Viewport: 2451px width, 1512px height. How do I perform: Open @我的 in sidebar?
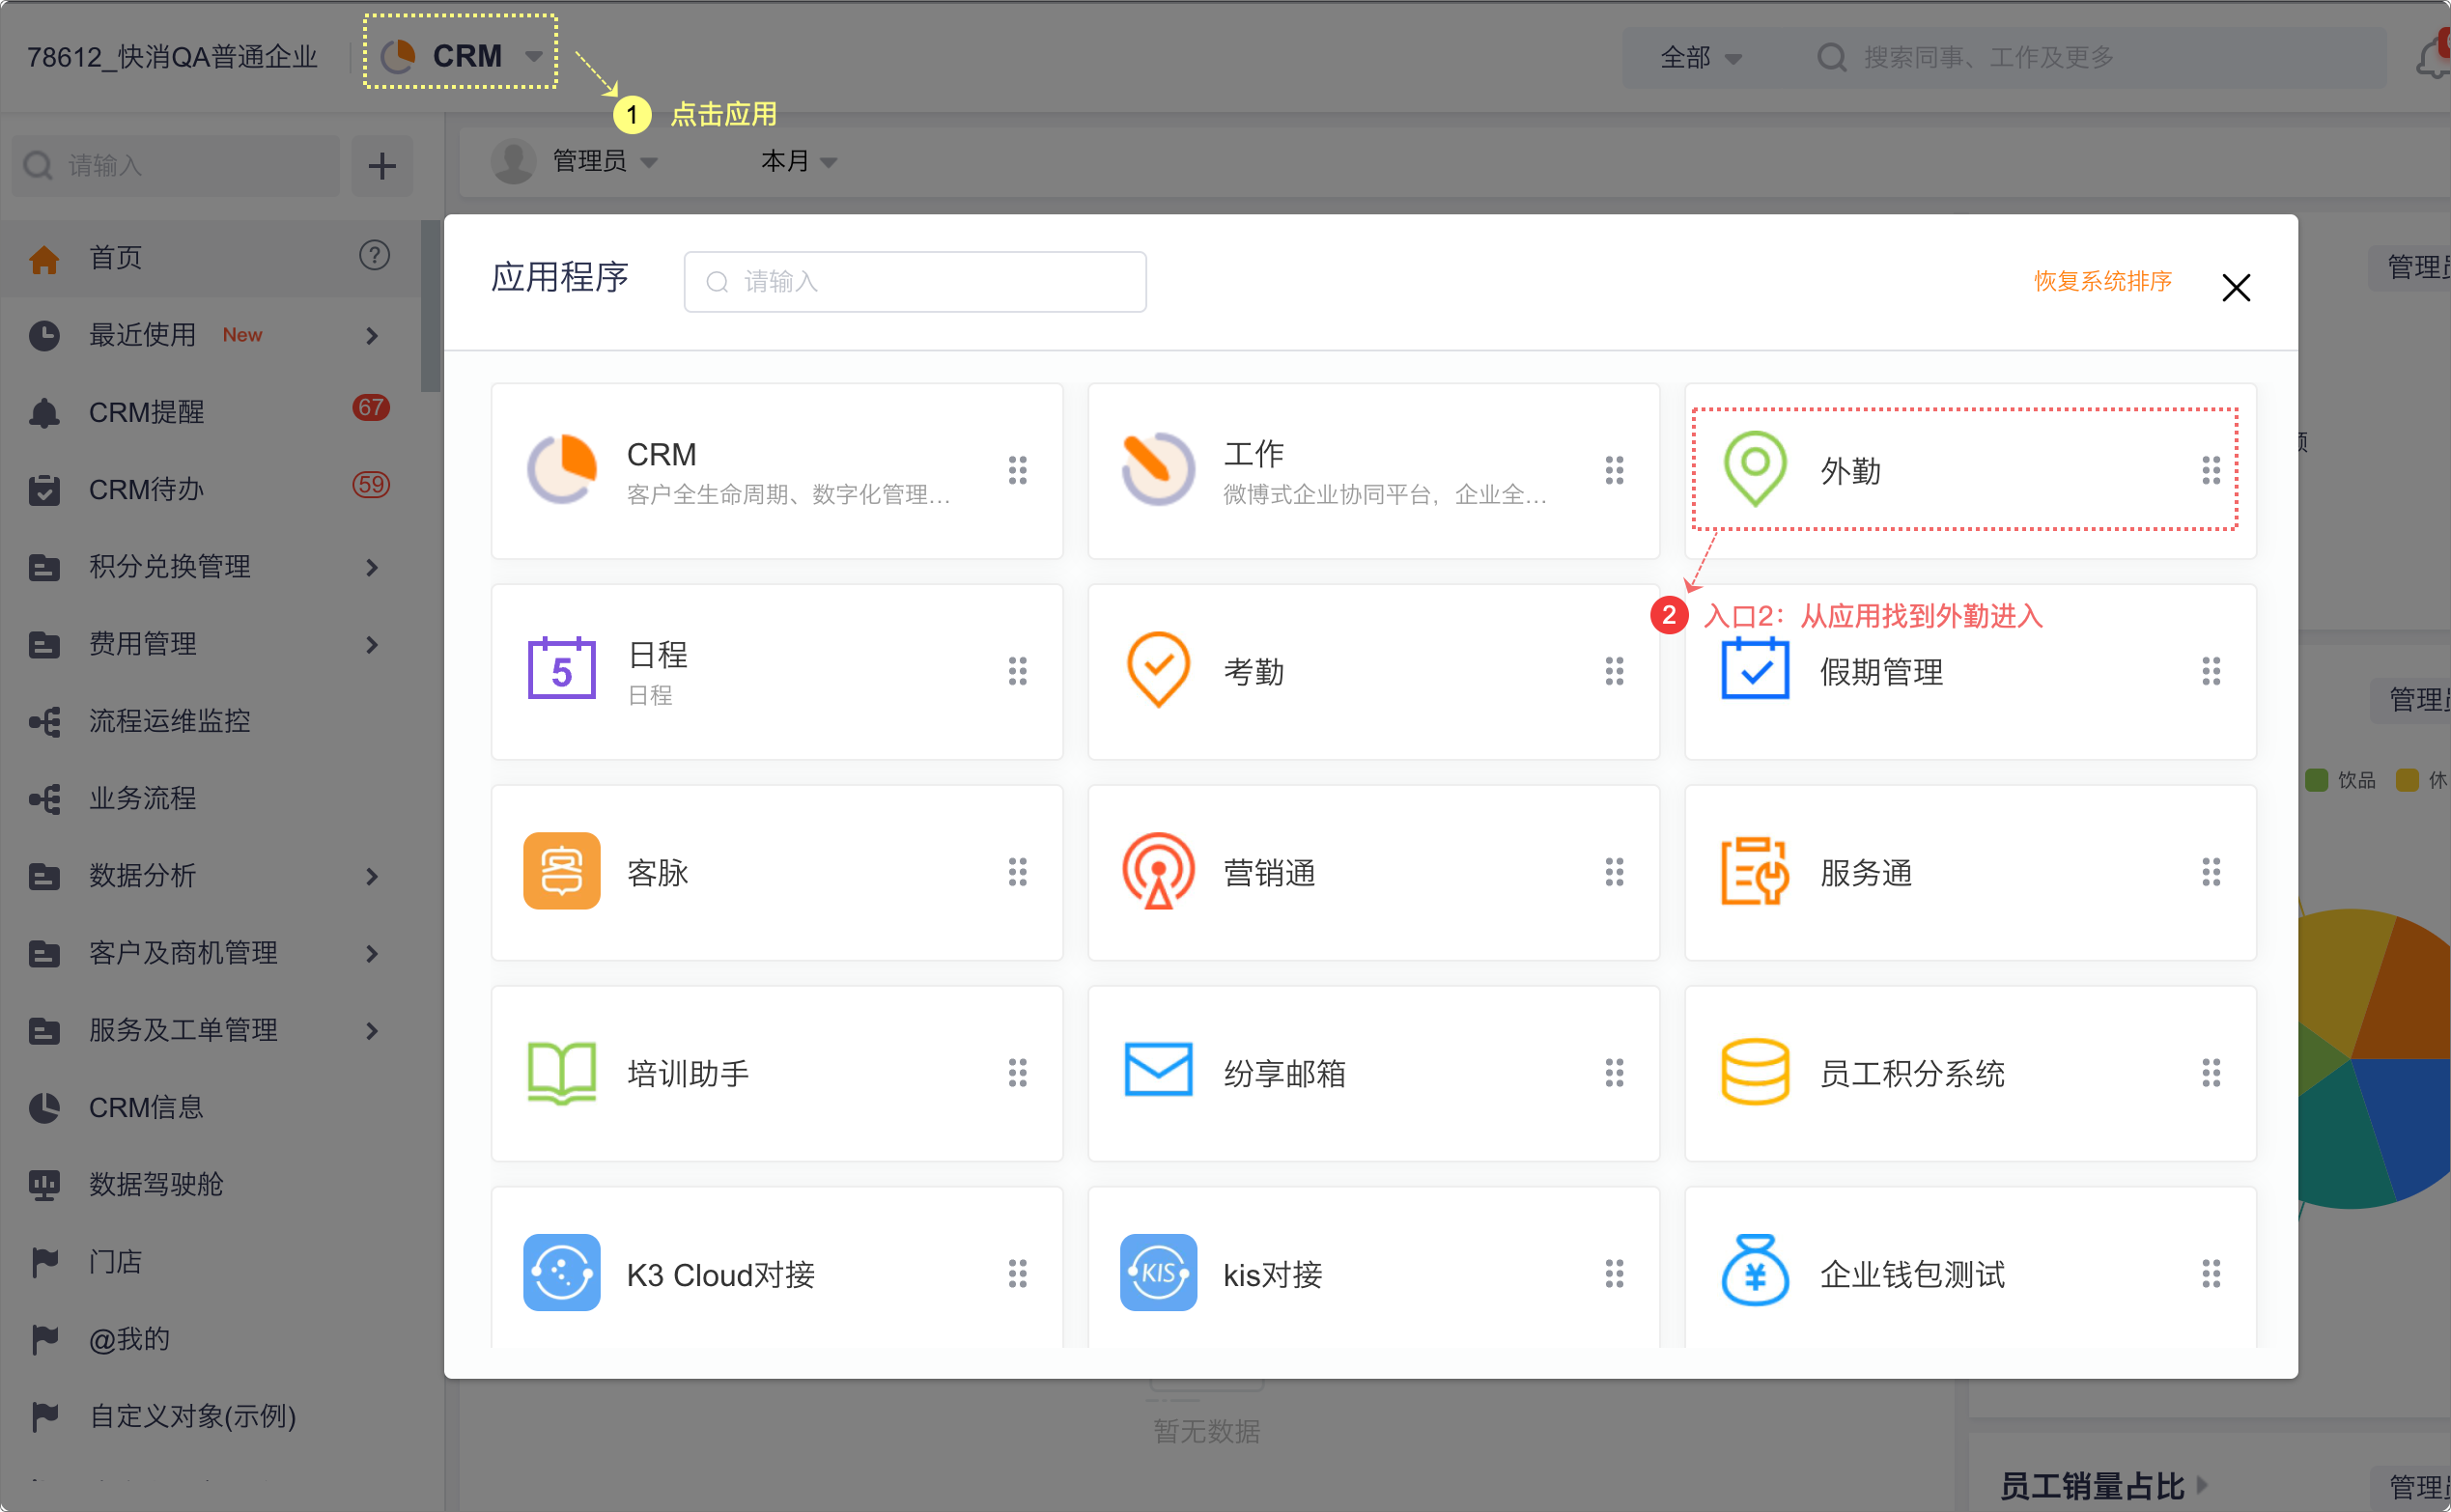click(x=210, y=1339)
